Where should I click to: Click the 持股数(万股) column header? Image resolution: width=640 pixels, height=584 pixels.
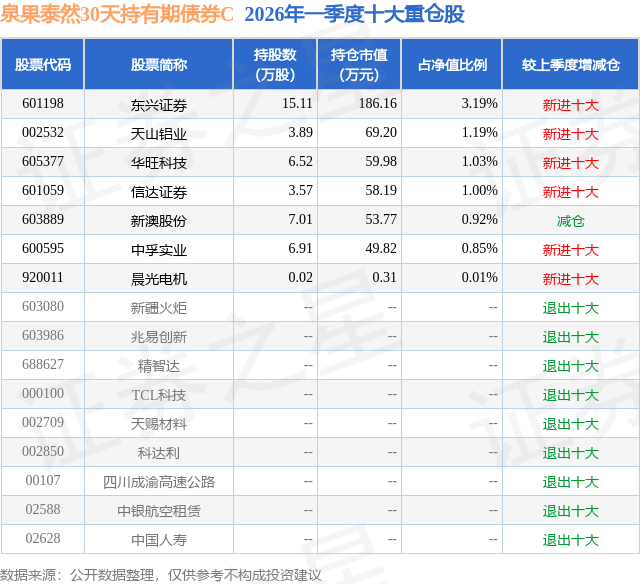tap(275, 64)
